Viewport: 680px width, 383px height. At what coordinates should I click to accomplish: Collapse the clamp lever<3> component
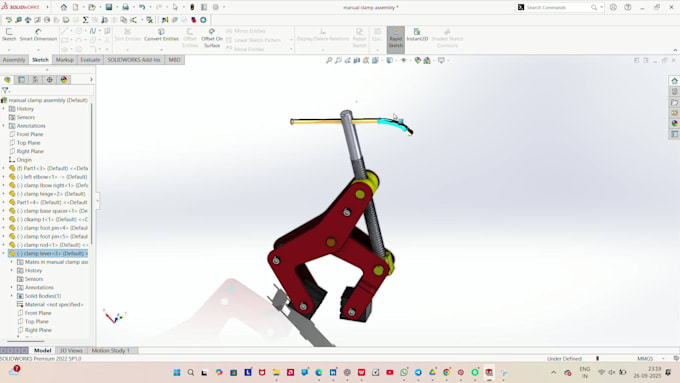pos(4,253)
